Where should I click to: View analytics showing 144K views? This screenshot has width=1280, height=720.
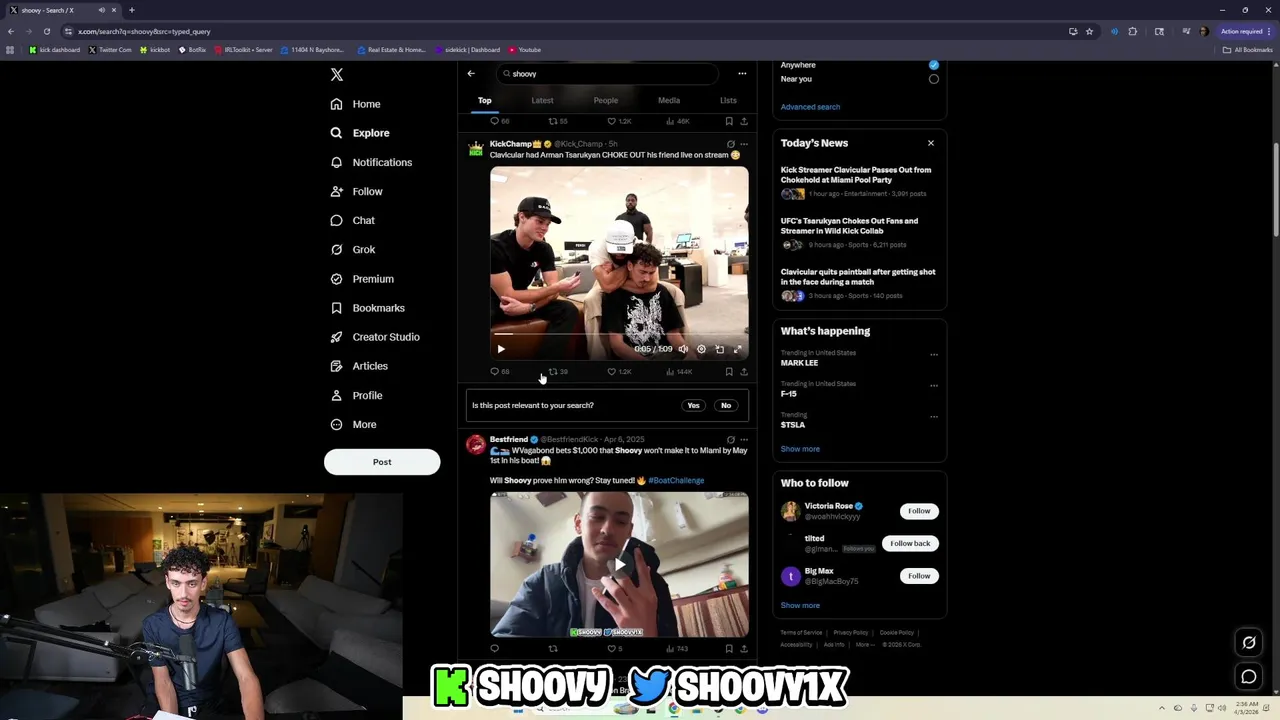click(679, 372)
